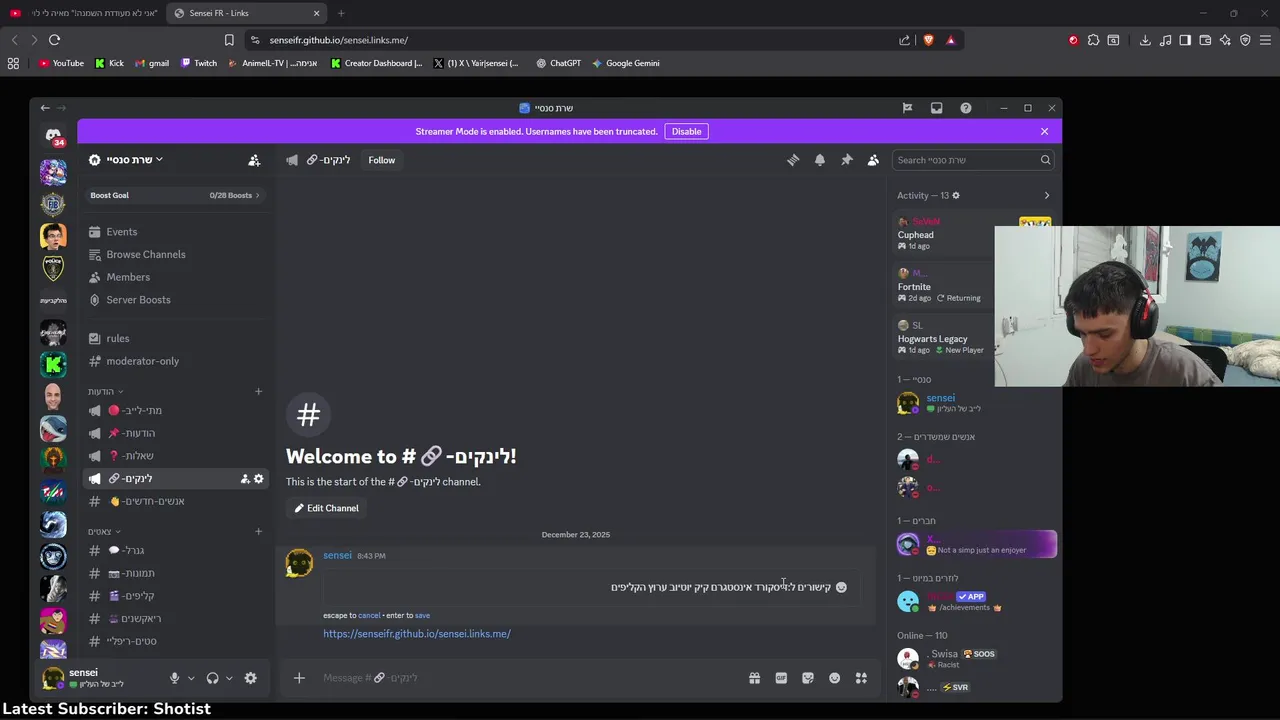Add channel to צאטים category with plus
This screenshot has width=1280, height=720.
click(x=258, y=532)
